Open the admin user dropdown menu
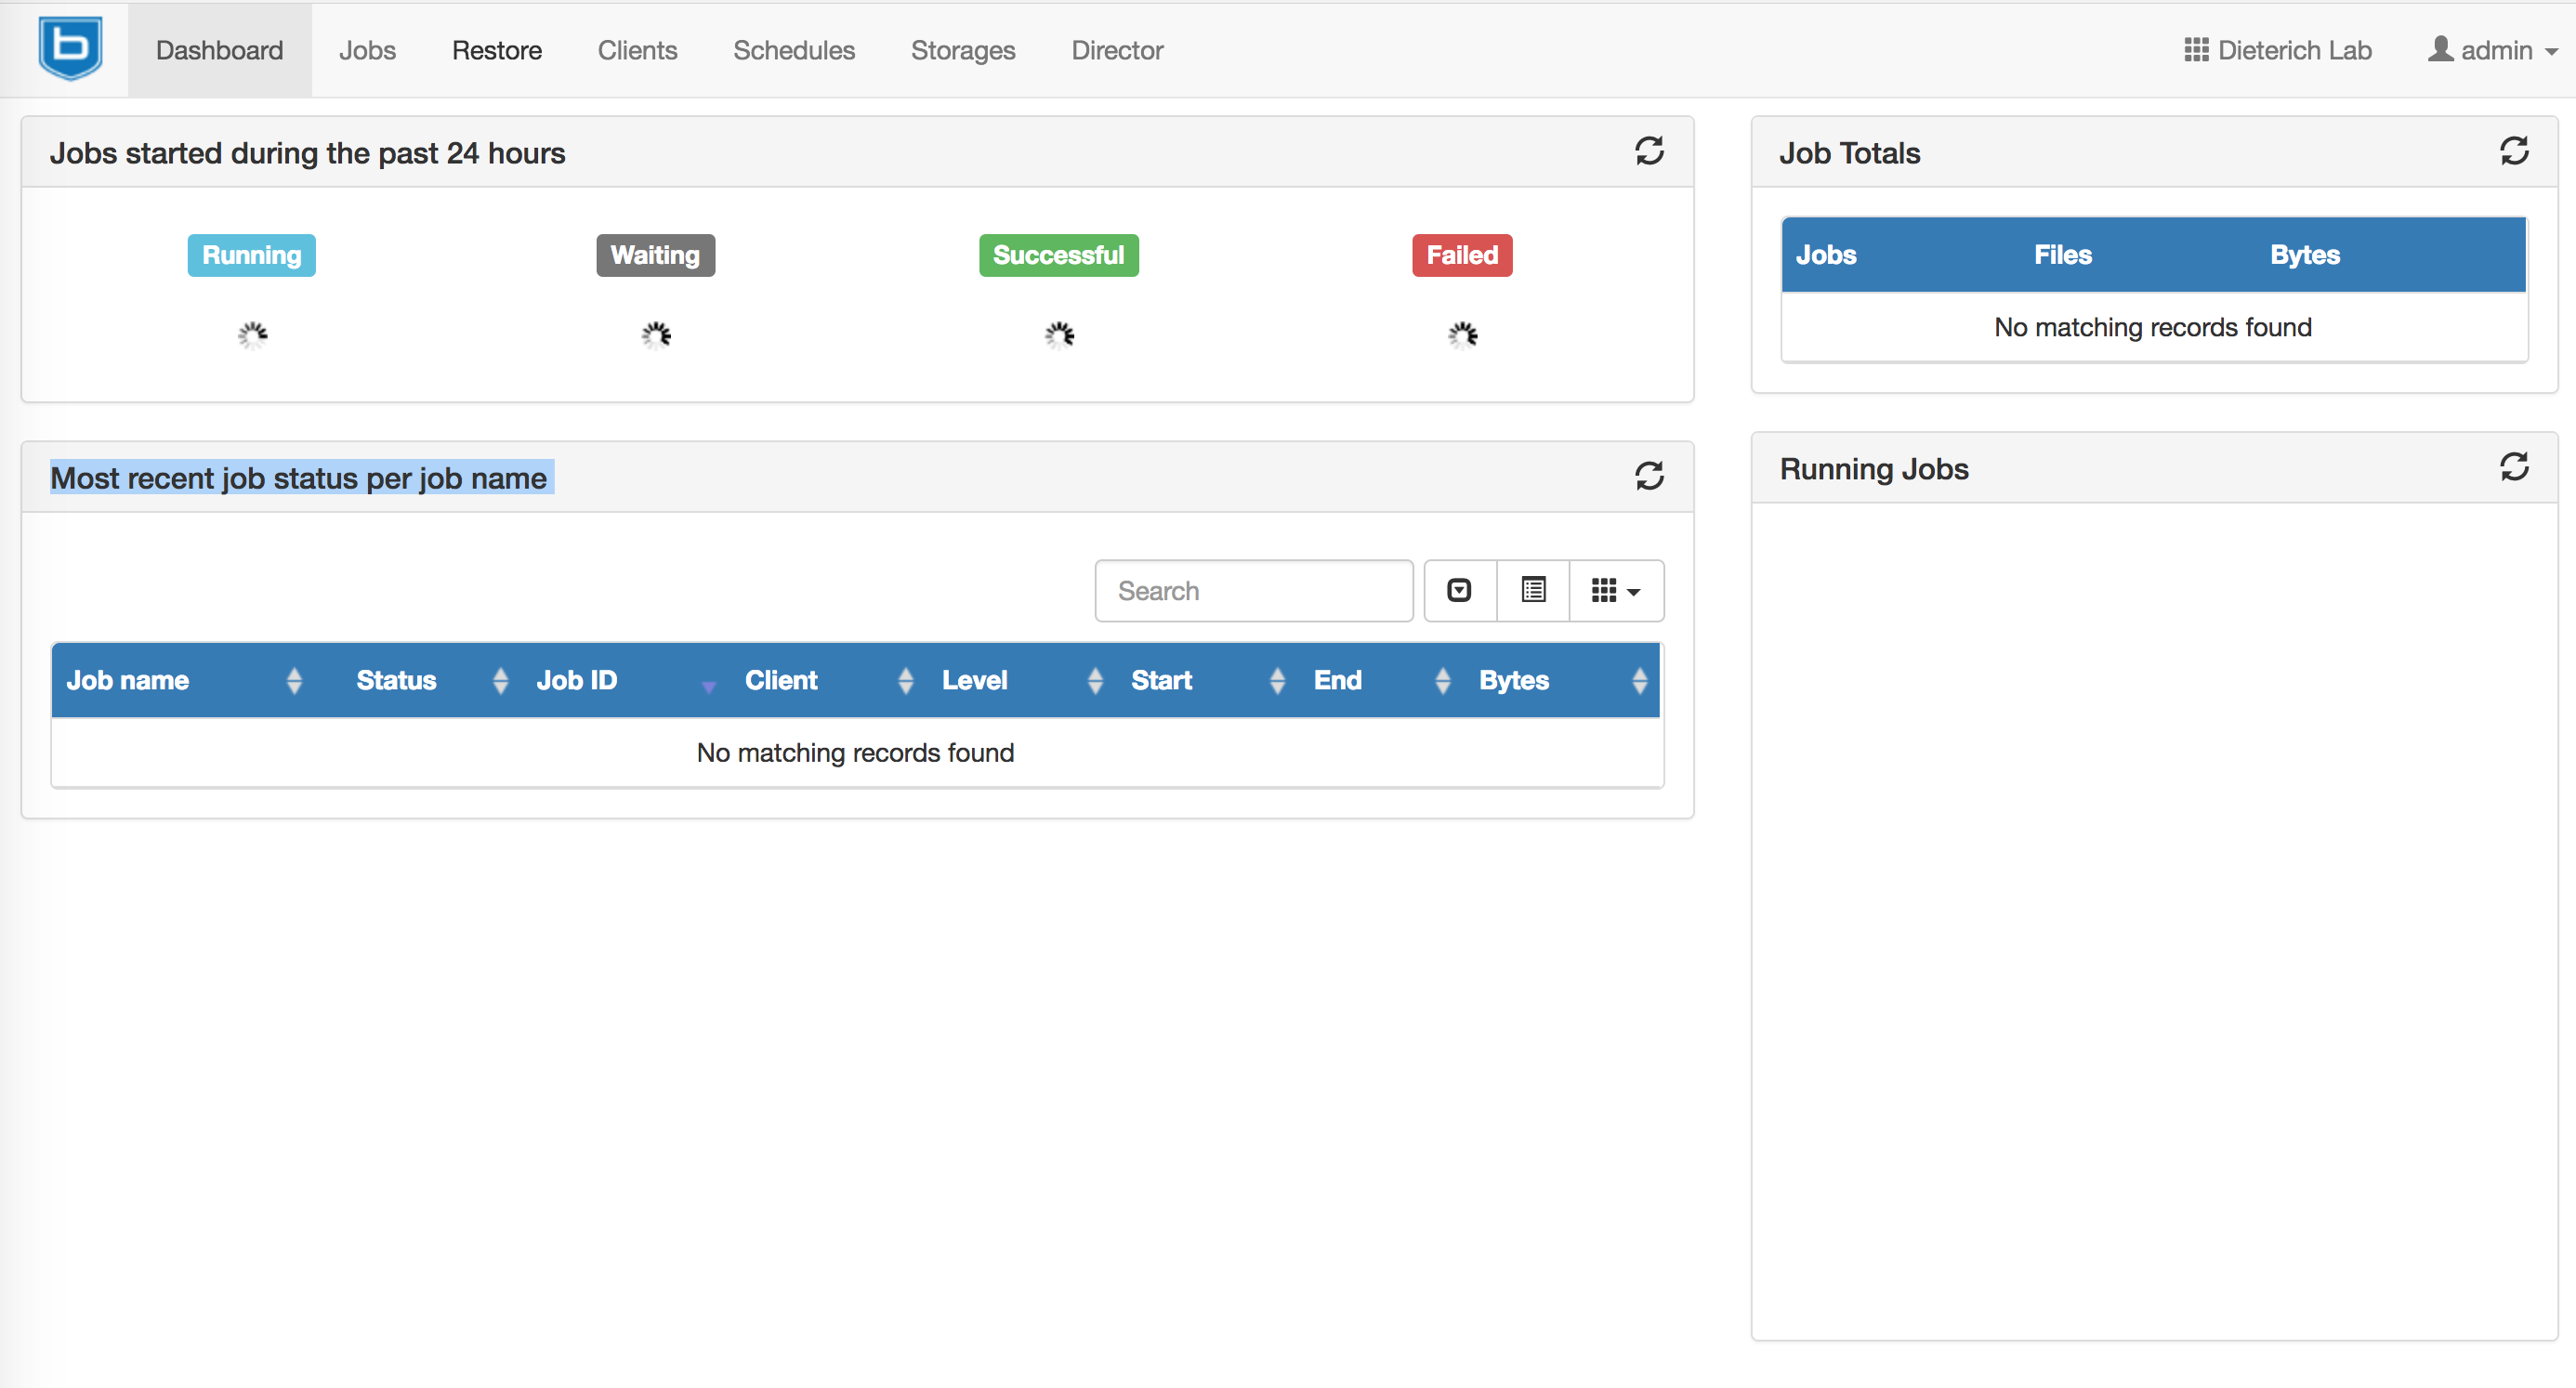Image resolution: width=2576 pixels, height=1388 pixels. [x=2493, y=50]
